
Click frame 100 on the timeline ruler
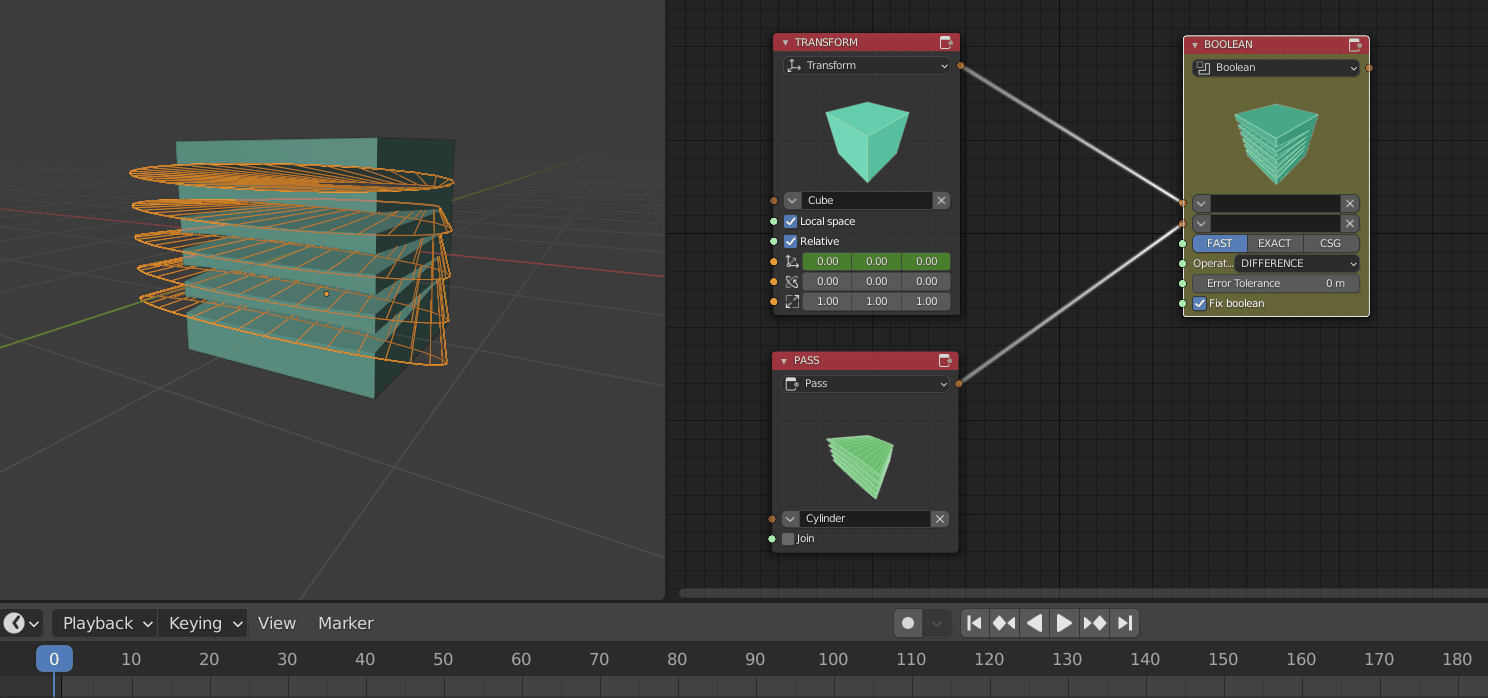pyautogui.click(x=833, y=659)
